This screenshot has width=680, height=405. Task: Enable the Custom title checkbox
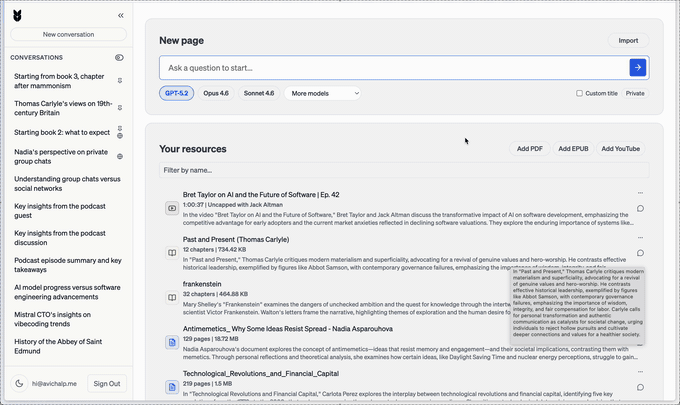pos(579,93)
